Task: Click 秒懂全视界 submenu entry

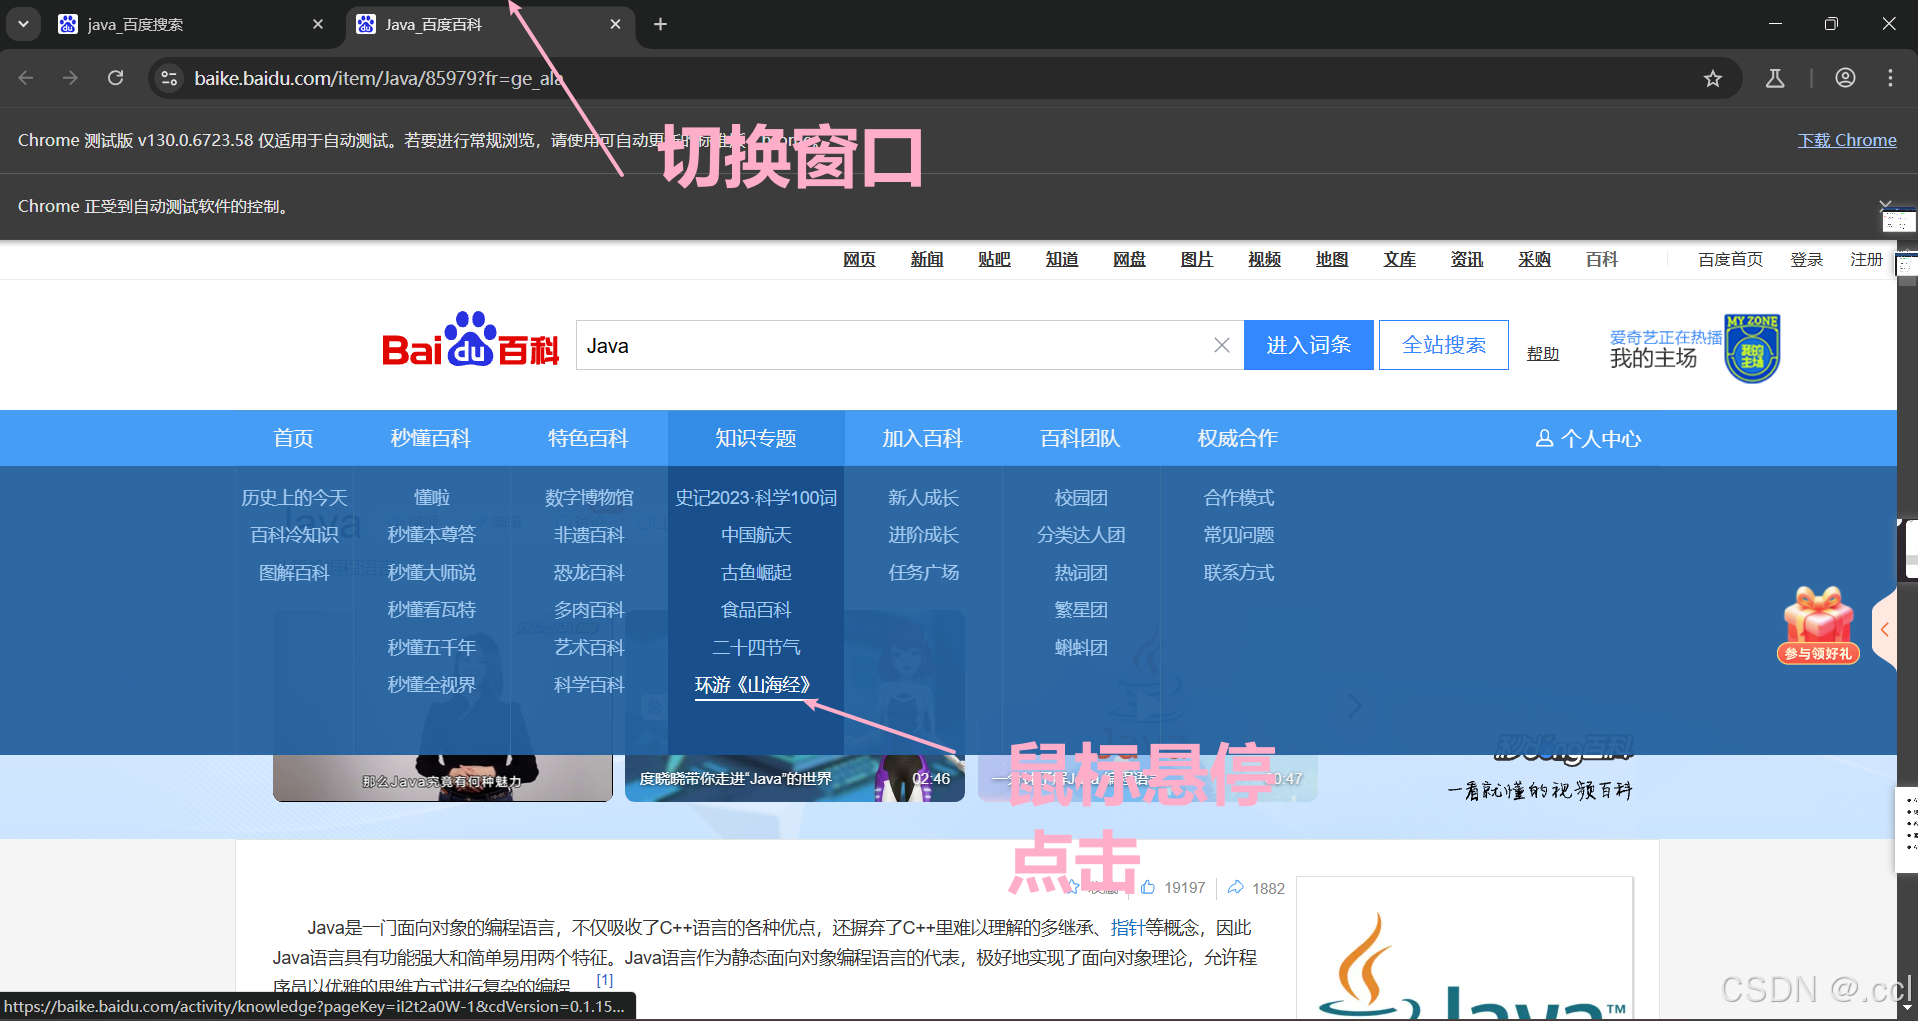Action: pos(431,685)
